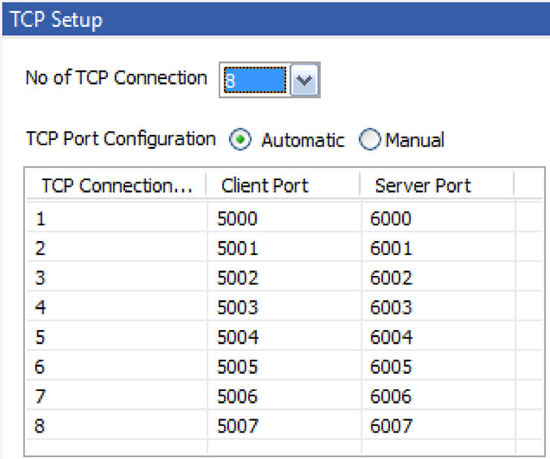Sort by the Server Port column header
This screenshot has height=459, width=550.
437,185
